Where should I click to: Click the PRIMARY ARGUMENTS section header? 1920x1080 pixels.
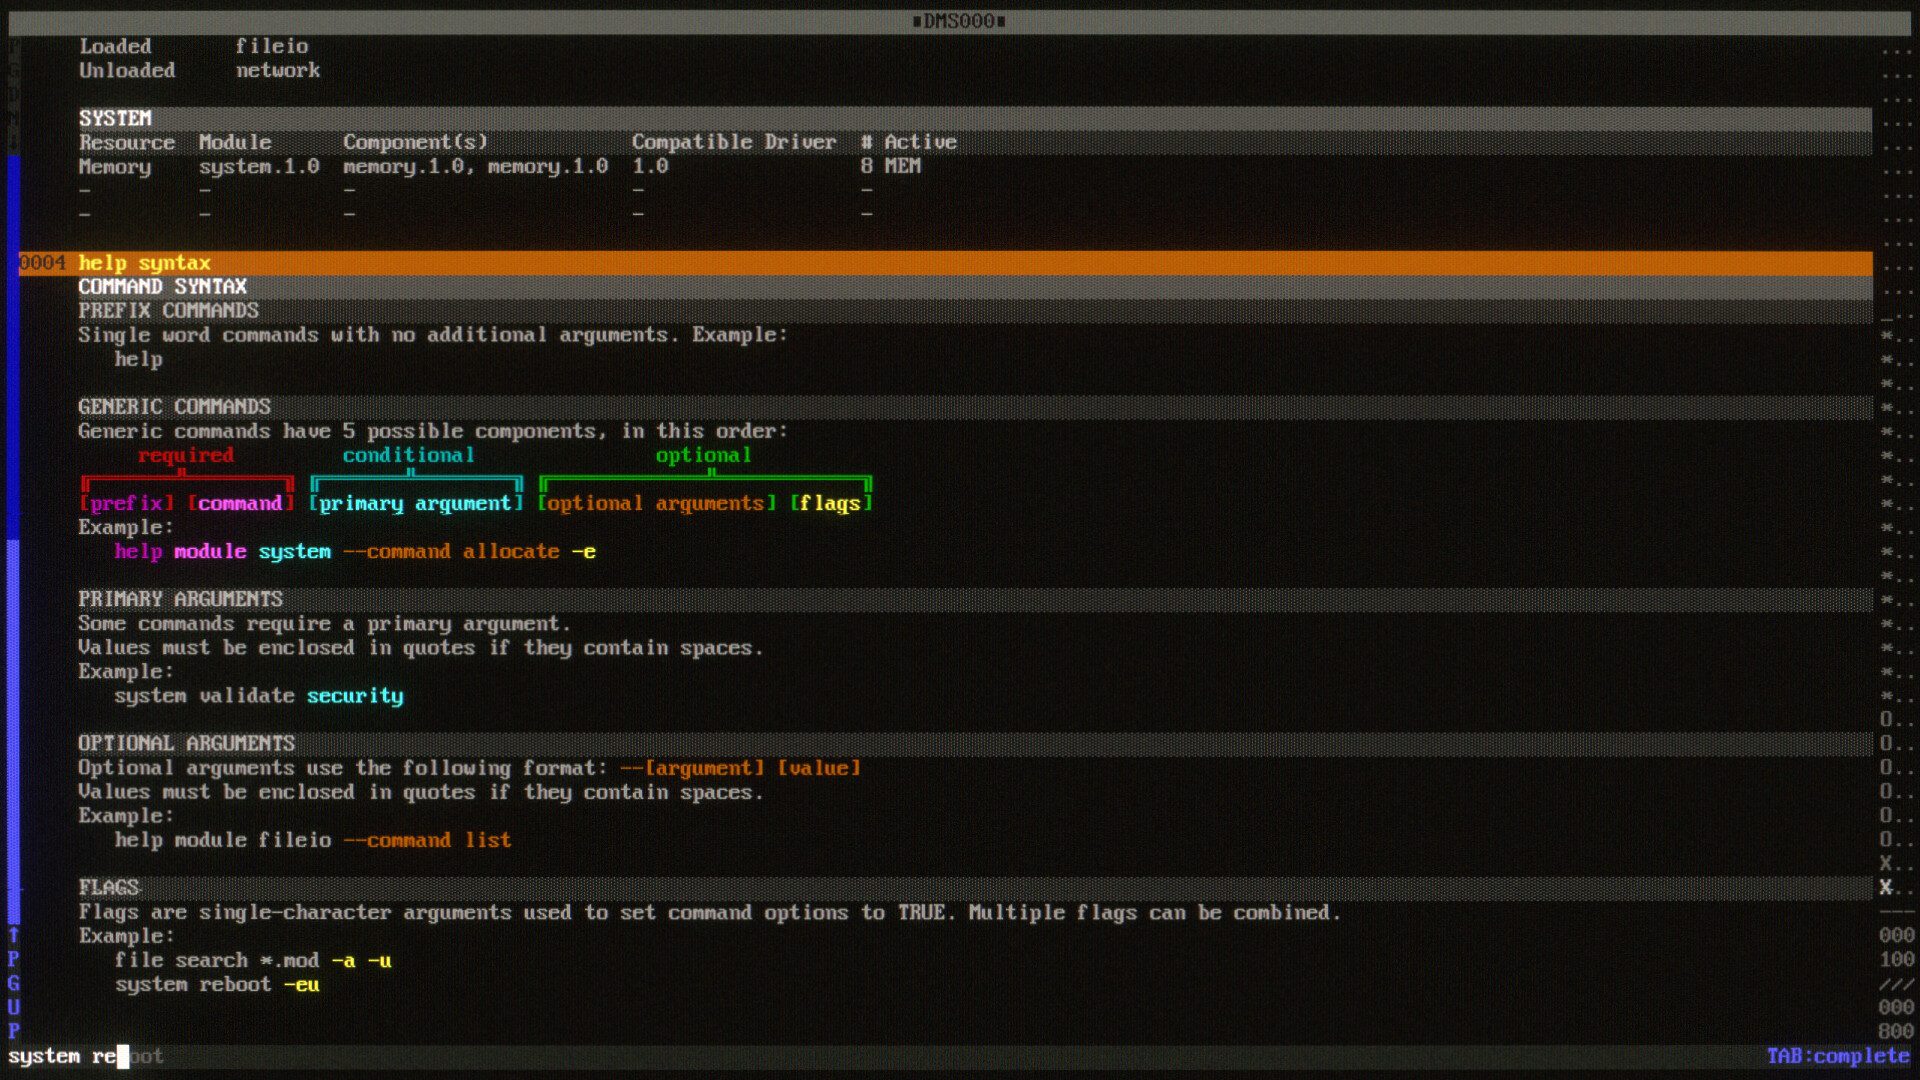point(181,599)
